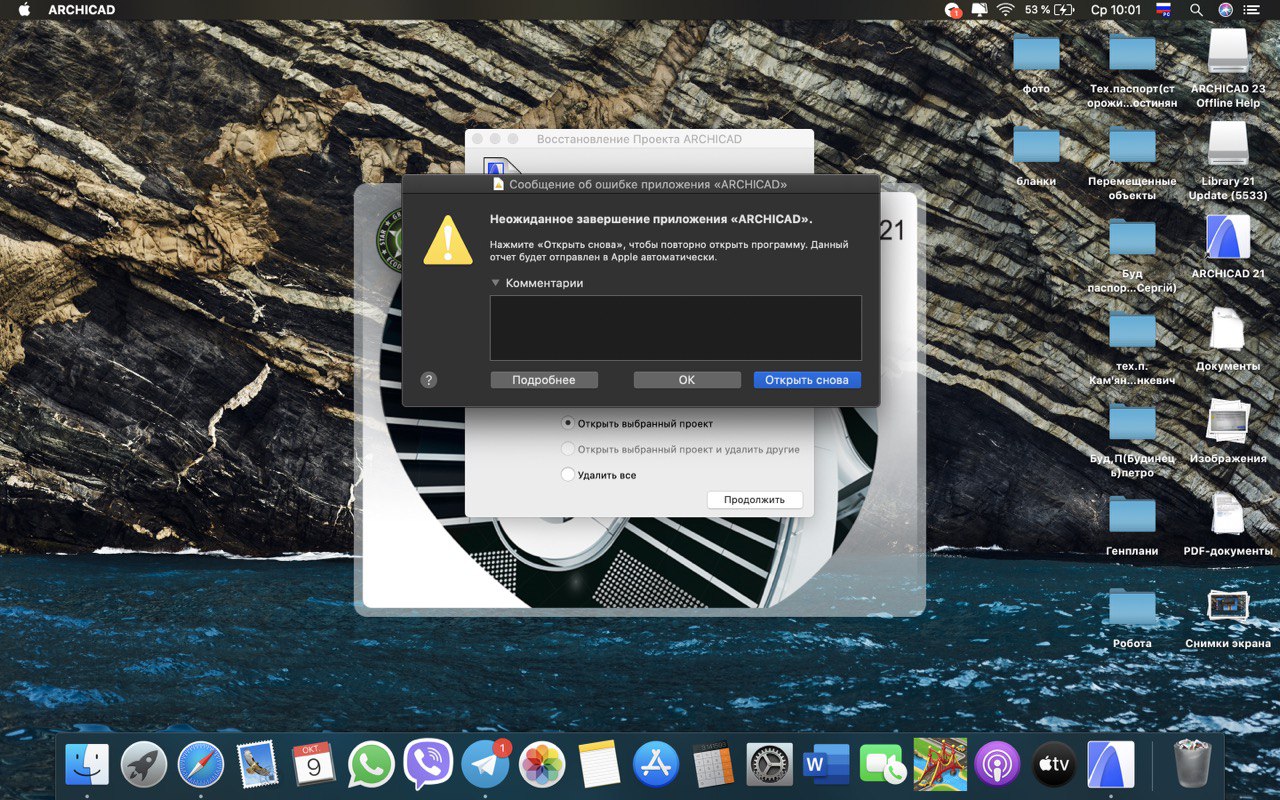Open Viber from the Dock
This screenshot has height=800, width=1280.
pos(428,765)
